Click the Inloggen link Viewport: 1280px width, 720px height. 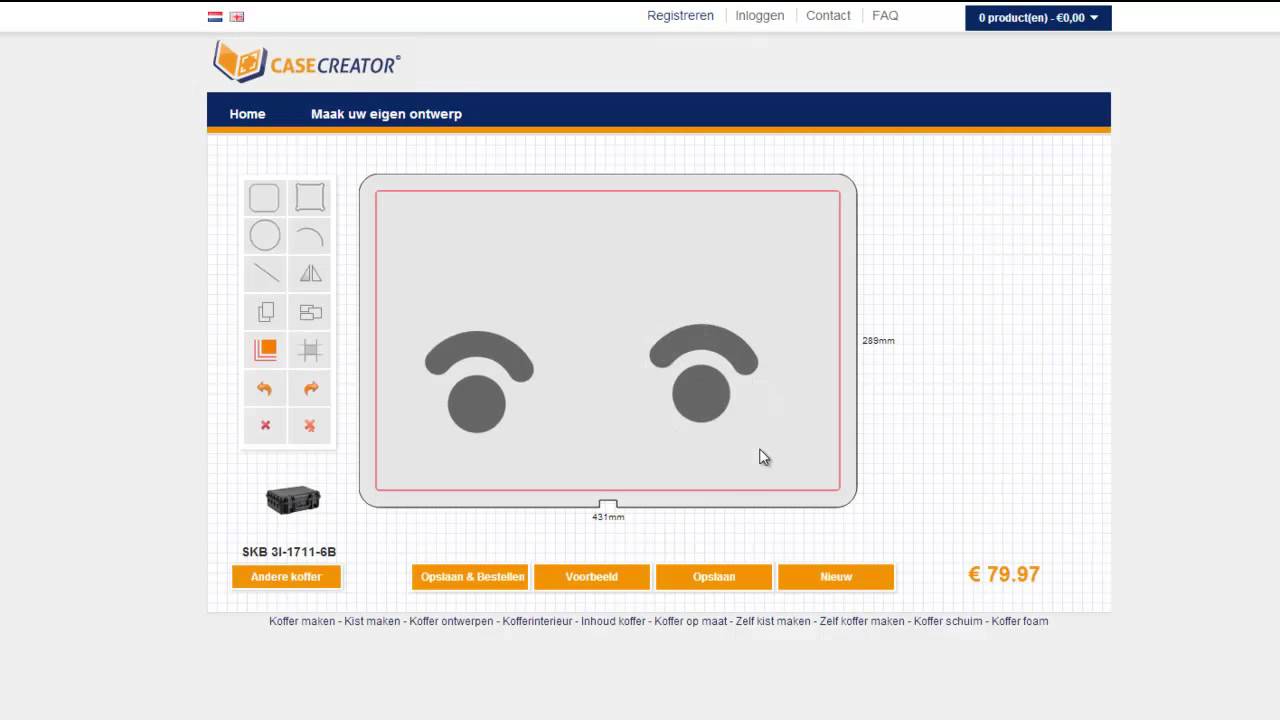click(x=760, y=16)
